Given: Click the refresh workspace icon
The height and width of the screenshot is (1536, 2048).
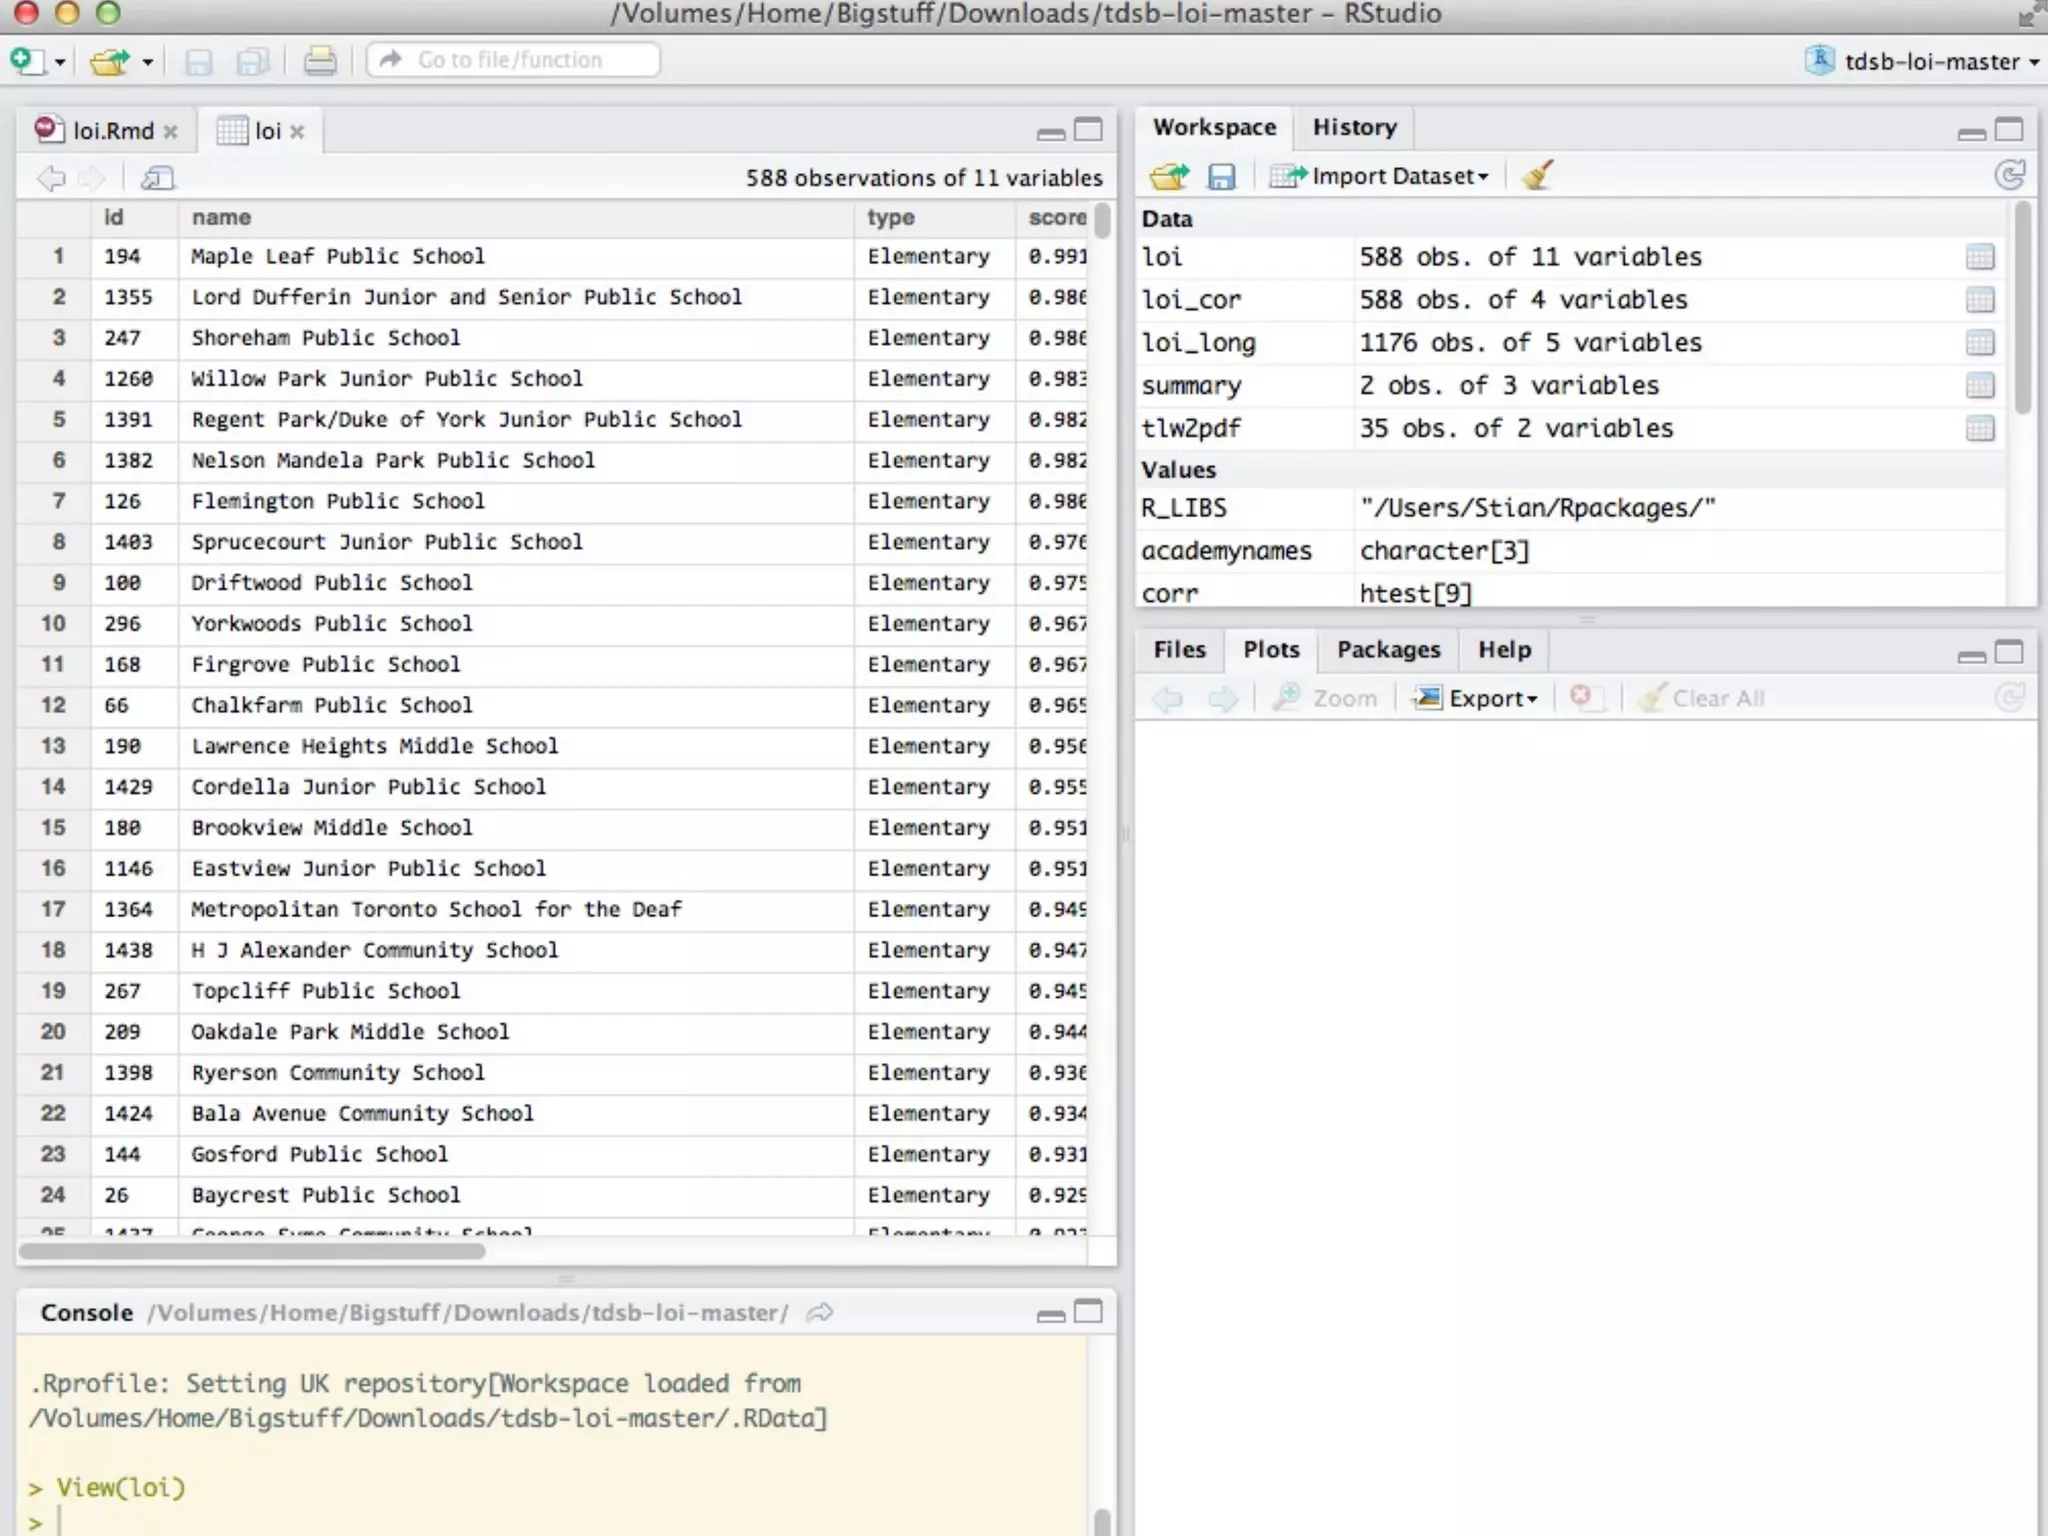Looking at the screenshot, I should pos(2008,176).
